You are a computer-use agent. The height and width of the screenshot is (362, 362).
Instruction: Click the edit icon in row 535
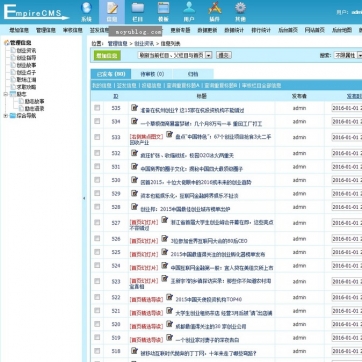pyautogui.click(x=134, y=108)
